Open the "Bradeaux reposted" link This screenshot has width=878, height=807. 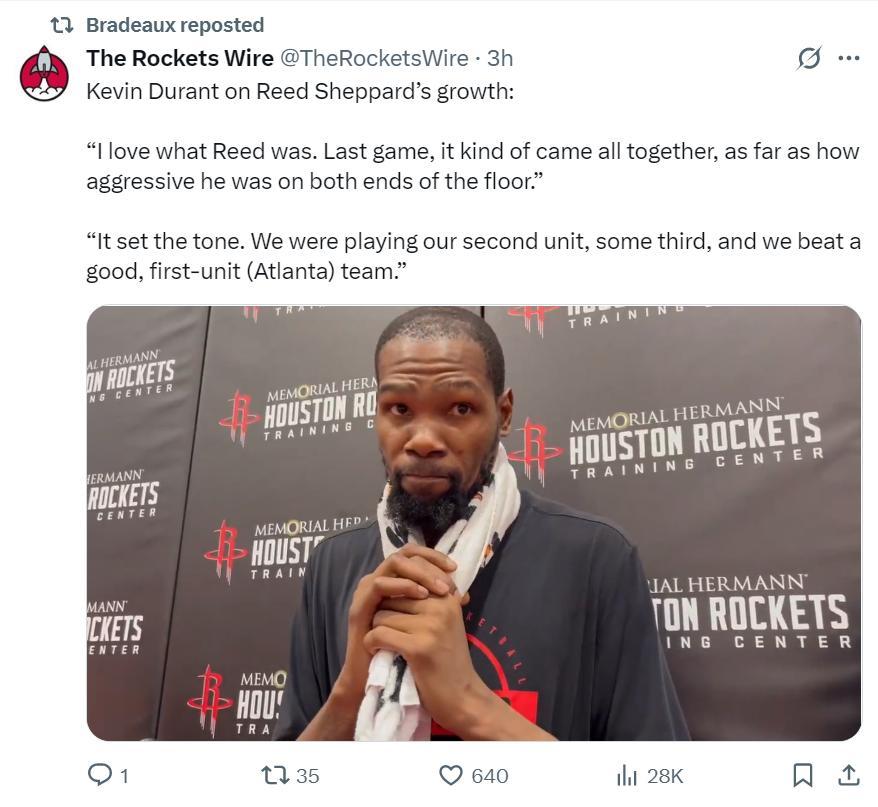[175, 25]
